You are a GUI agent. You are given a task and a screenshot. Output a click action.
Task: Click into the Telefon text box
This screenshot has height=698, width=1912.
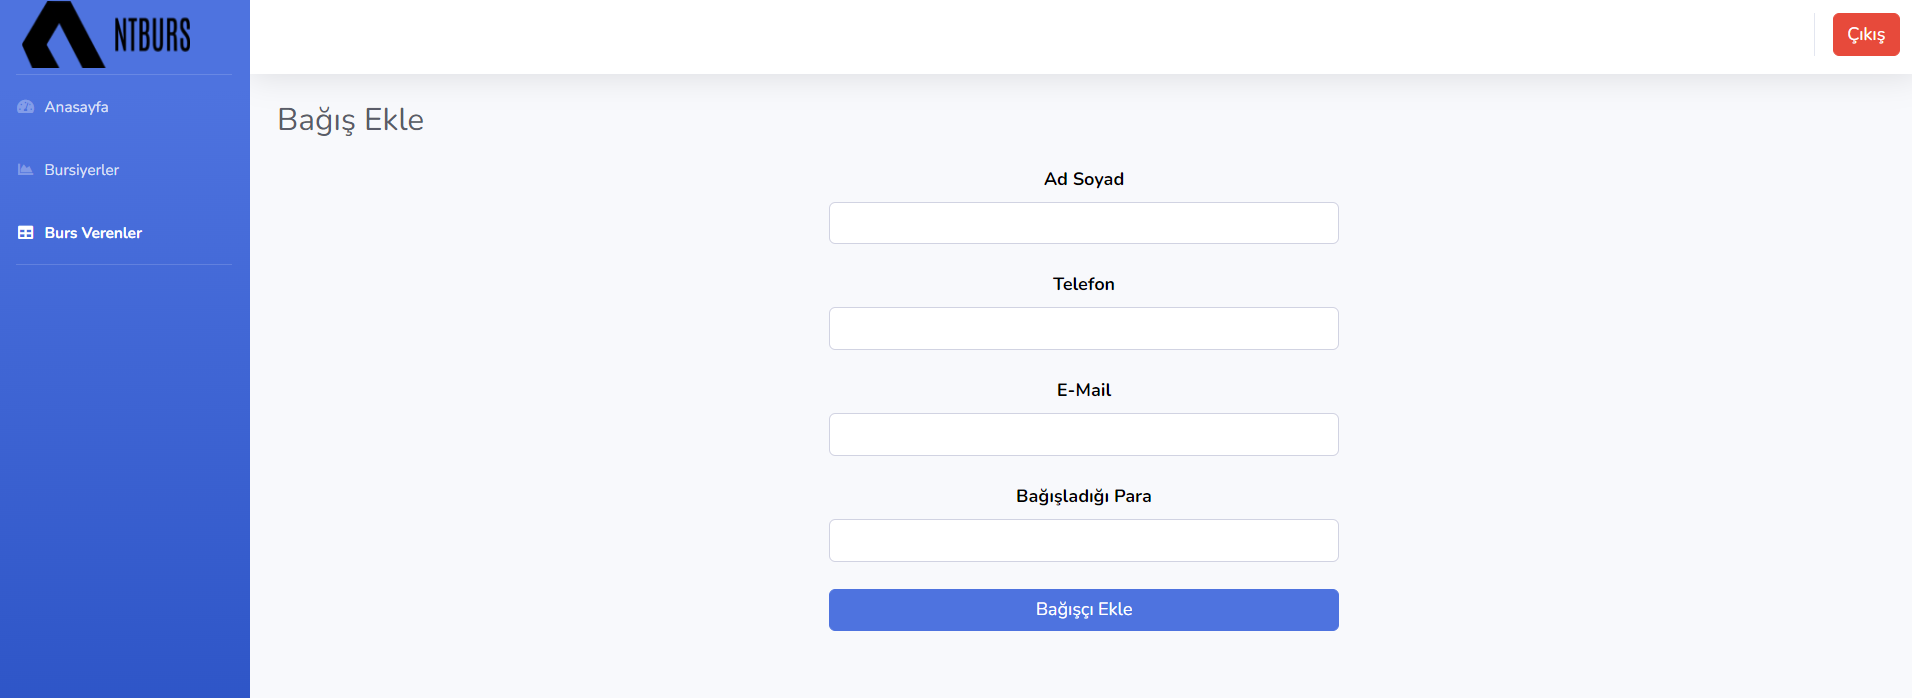click(1083, 329)
